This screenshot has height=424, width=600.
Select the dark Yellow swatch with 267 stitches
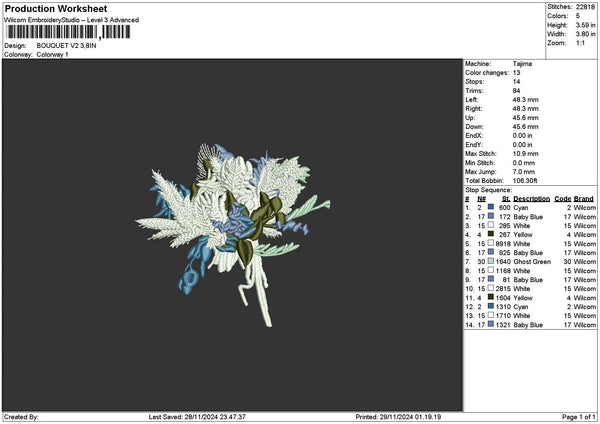pyautogui.click(x=491, y=234)
